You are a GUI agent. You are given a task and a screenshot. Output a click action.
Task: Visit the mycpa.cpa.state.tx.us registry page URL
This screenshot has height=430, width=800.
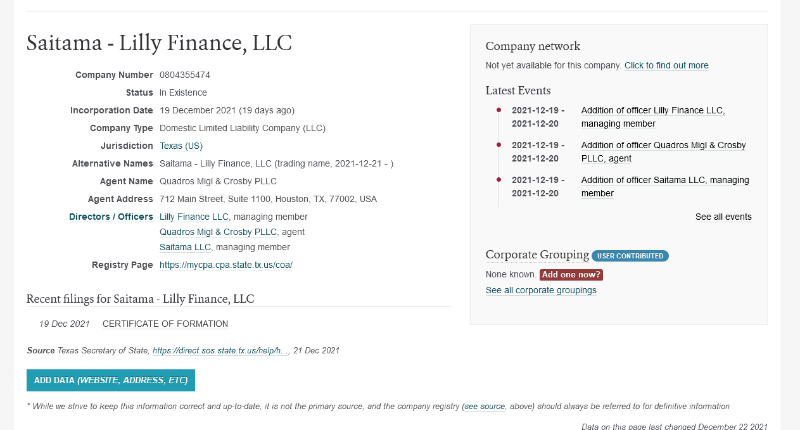tap(225, 265)
